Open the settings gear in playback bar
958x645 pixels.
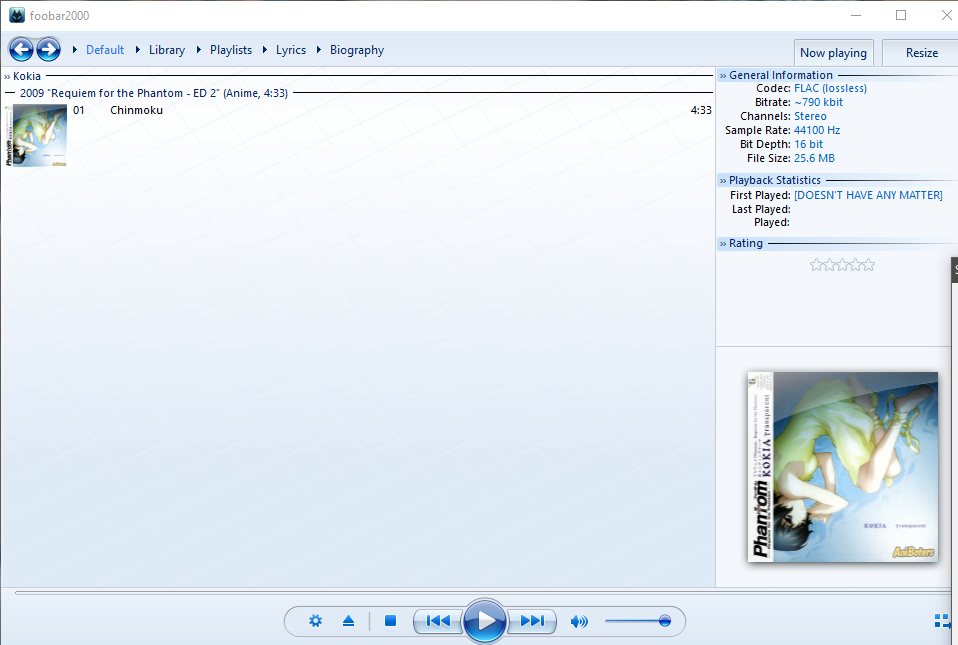315,621
